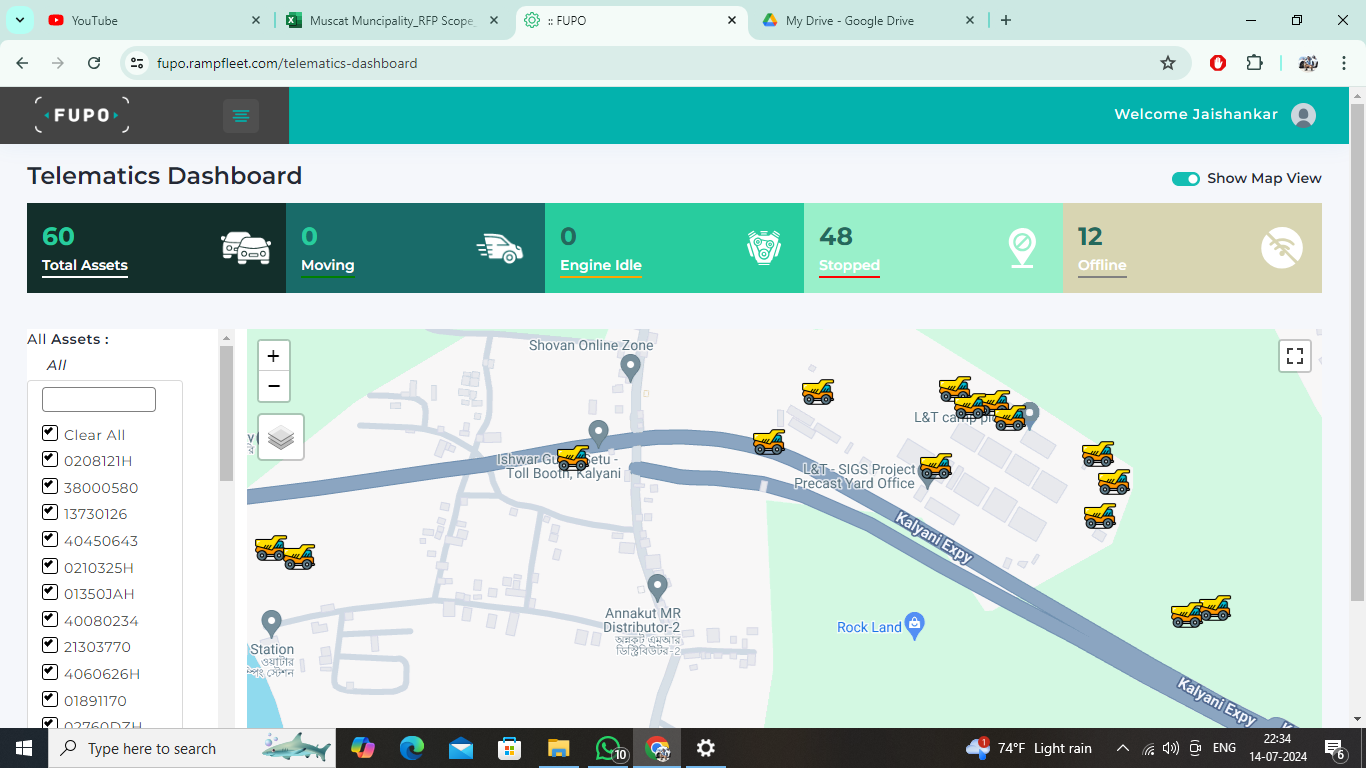Click the Total Assets vehicles icon
The image size is (1366, 768).
tap(244, 247)
